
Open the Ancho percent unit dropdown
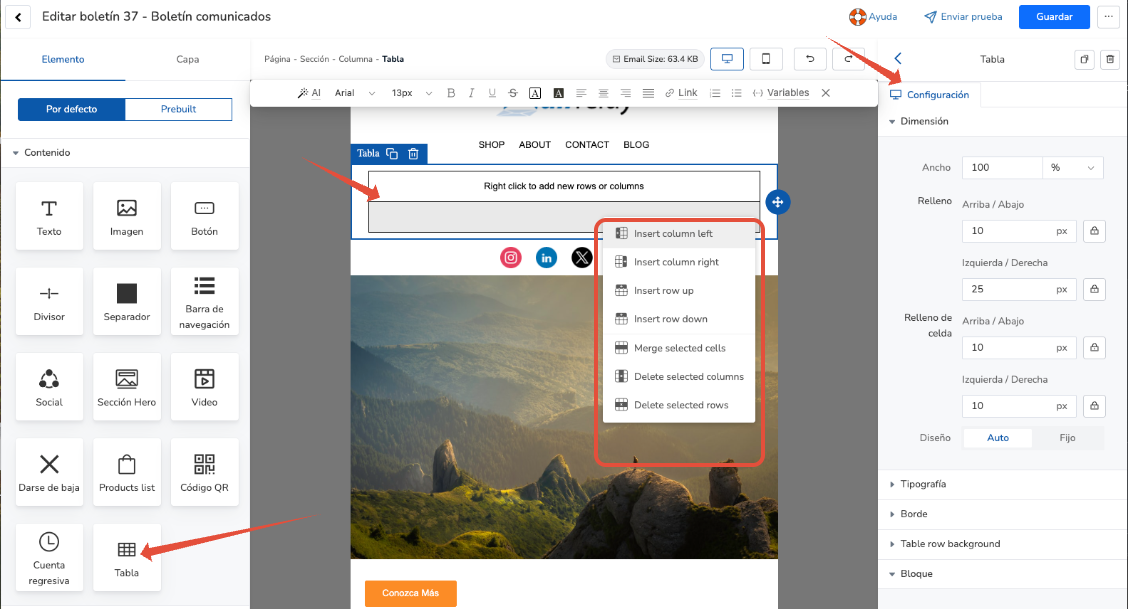coord(1073,168)
